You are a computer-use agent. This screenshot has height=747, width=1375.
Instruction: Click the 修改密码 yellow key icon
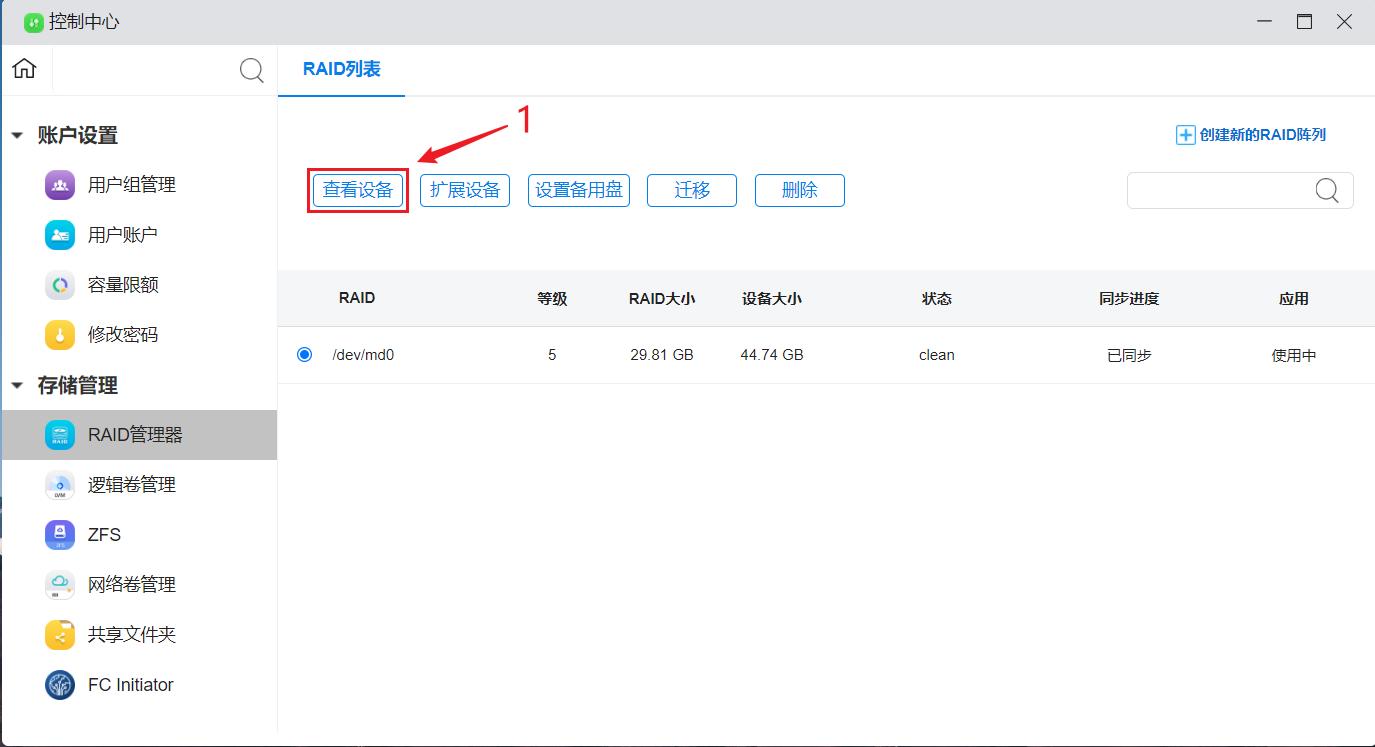(60, 335)
